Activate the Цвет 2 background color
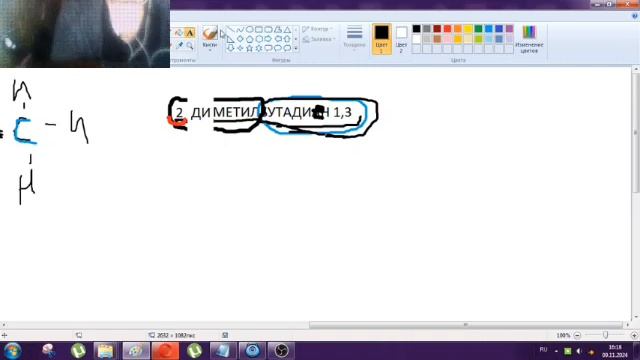Viewport: 640px width, 360px height. pyautogui.click(x=402, y=39)
